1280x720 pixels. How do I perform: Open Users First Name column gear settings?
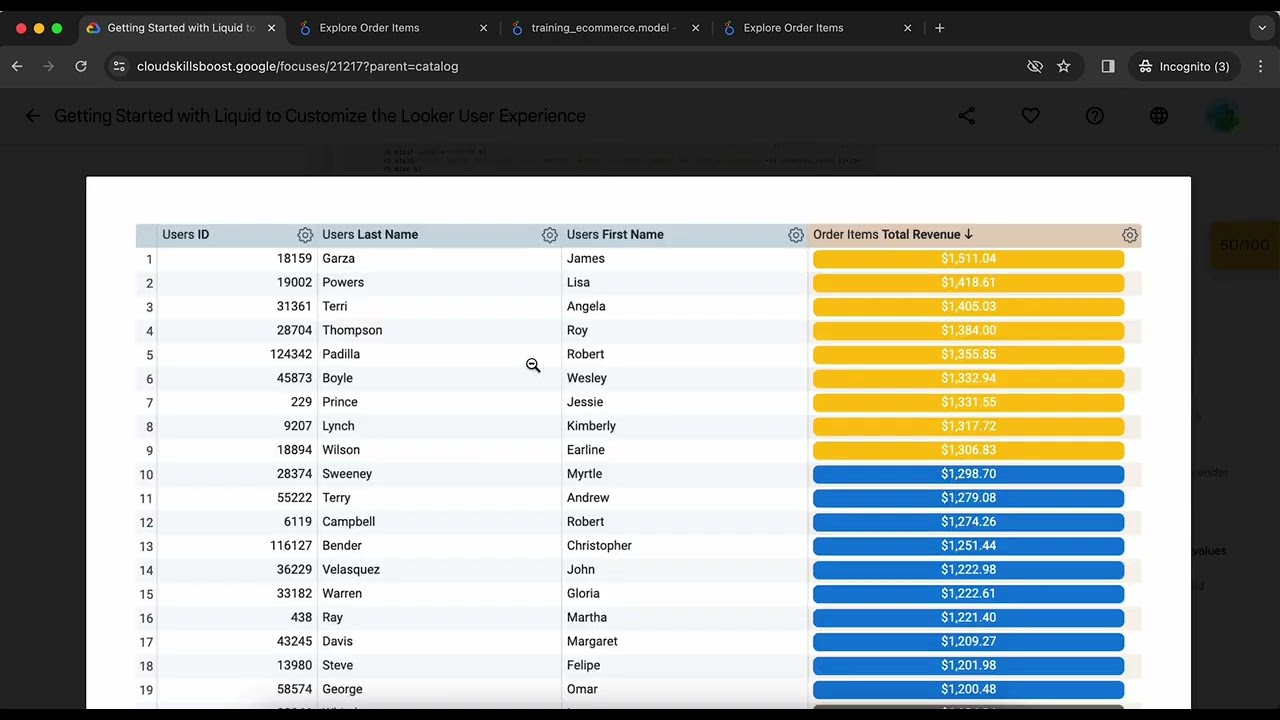tap(796, 235)
